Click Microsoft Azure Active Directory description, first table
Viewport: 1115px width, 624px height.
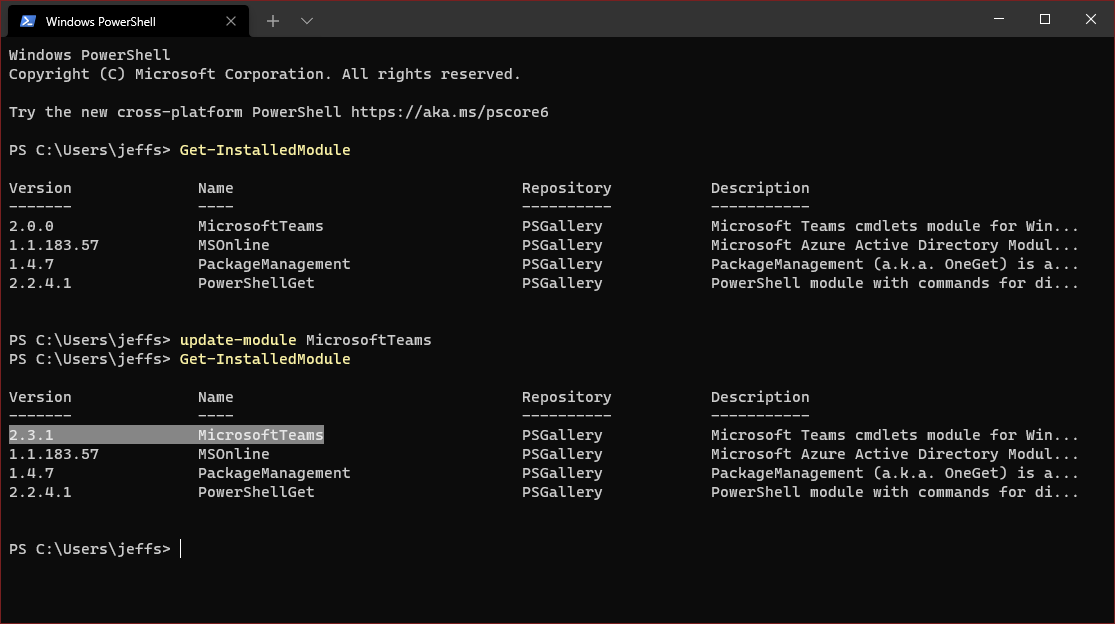coord(895,245)
